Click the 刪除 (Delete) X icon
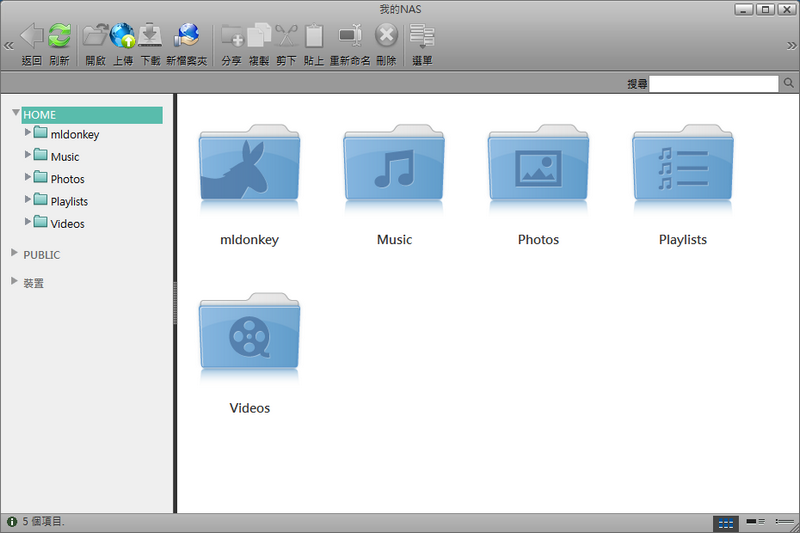Image resolution: width=800 pixels, height=533 pixels. [x=386, y=36]
